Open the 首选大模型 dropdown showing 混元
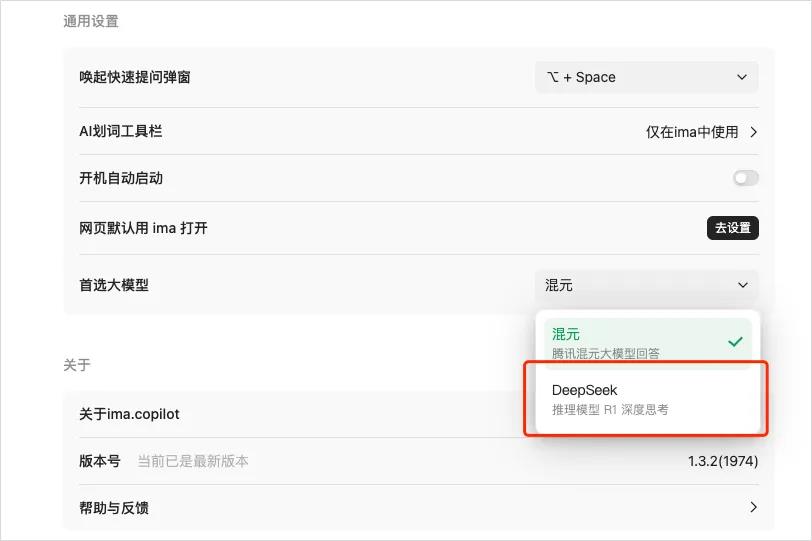 [646, 285]
